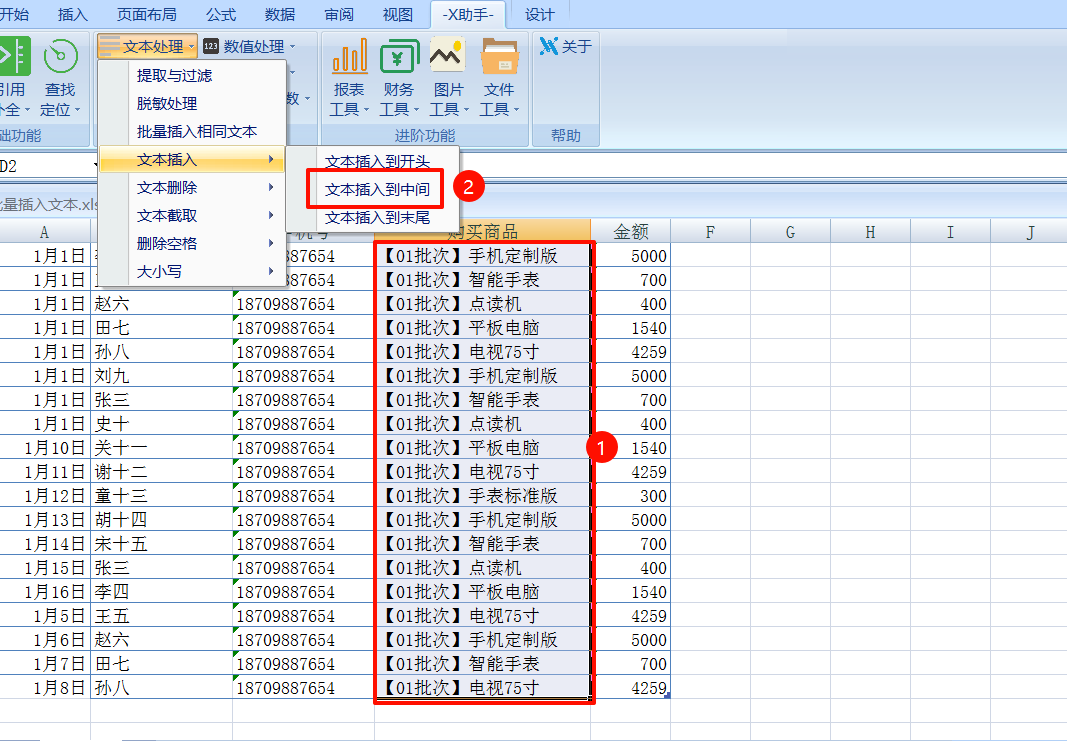The image size is (1067, 741).
Task: Switch to the 插入 ribbon tab
Action: (x=73, y=14)
